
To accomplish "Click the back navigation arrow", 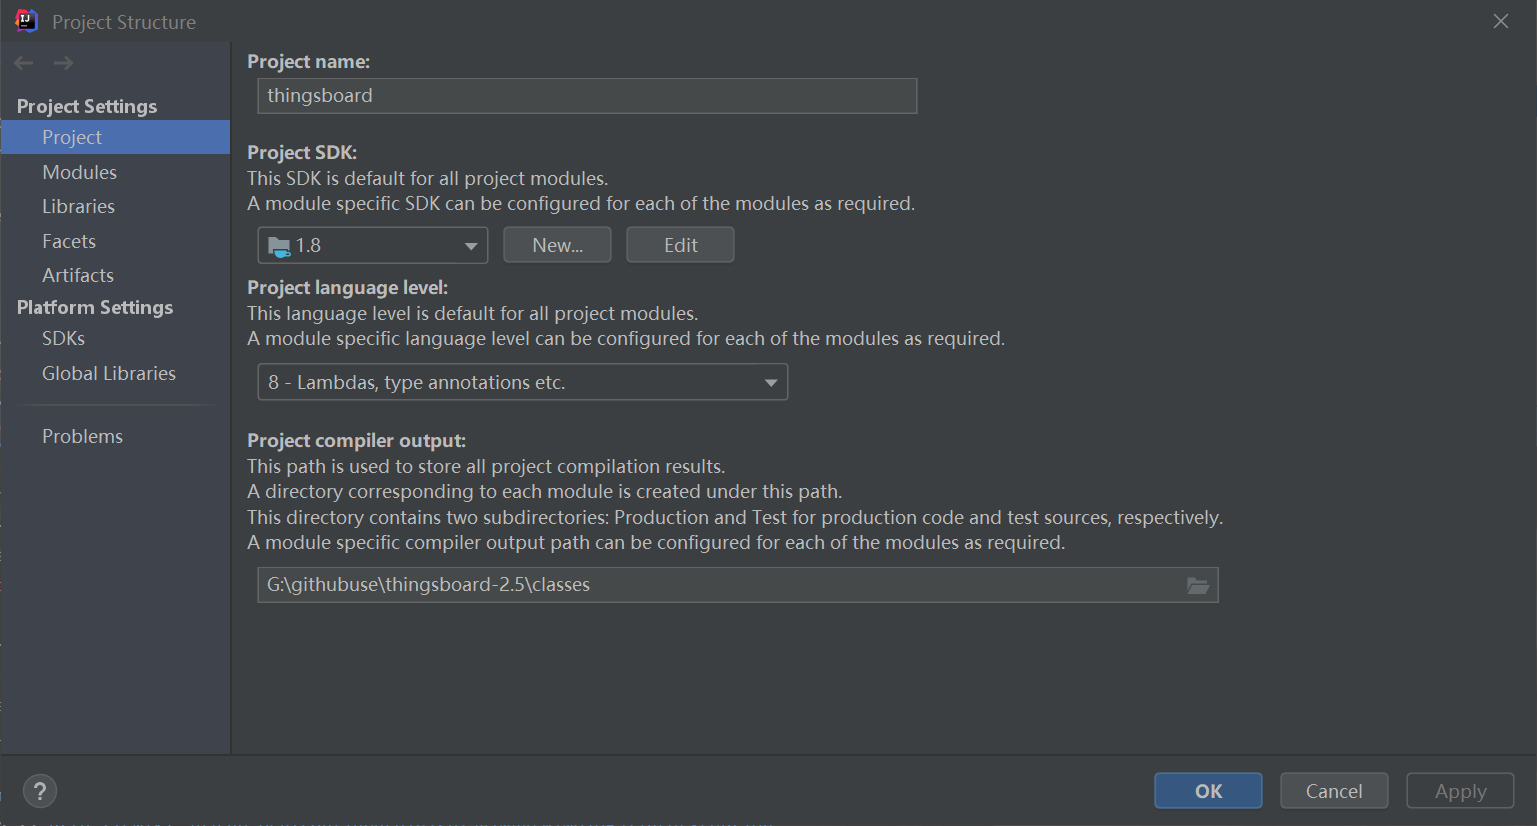I will [24, 63].
